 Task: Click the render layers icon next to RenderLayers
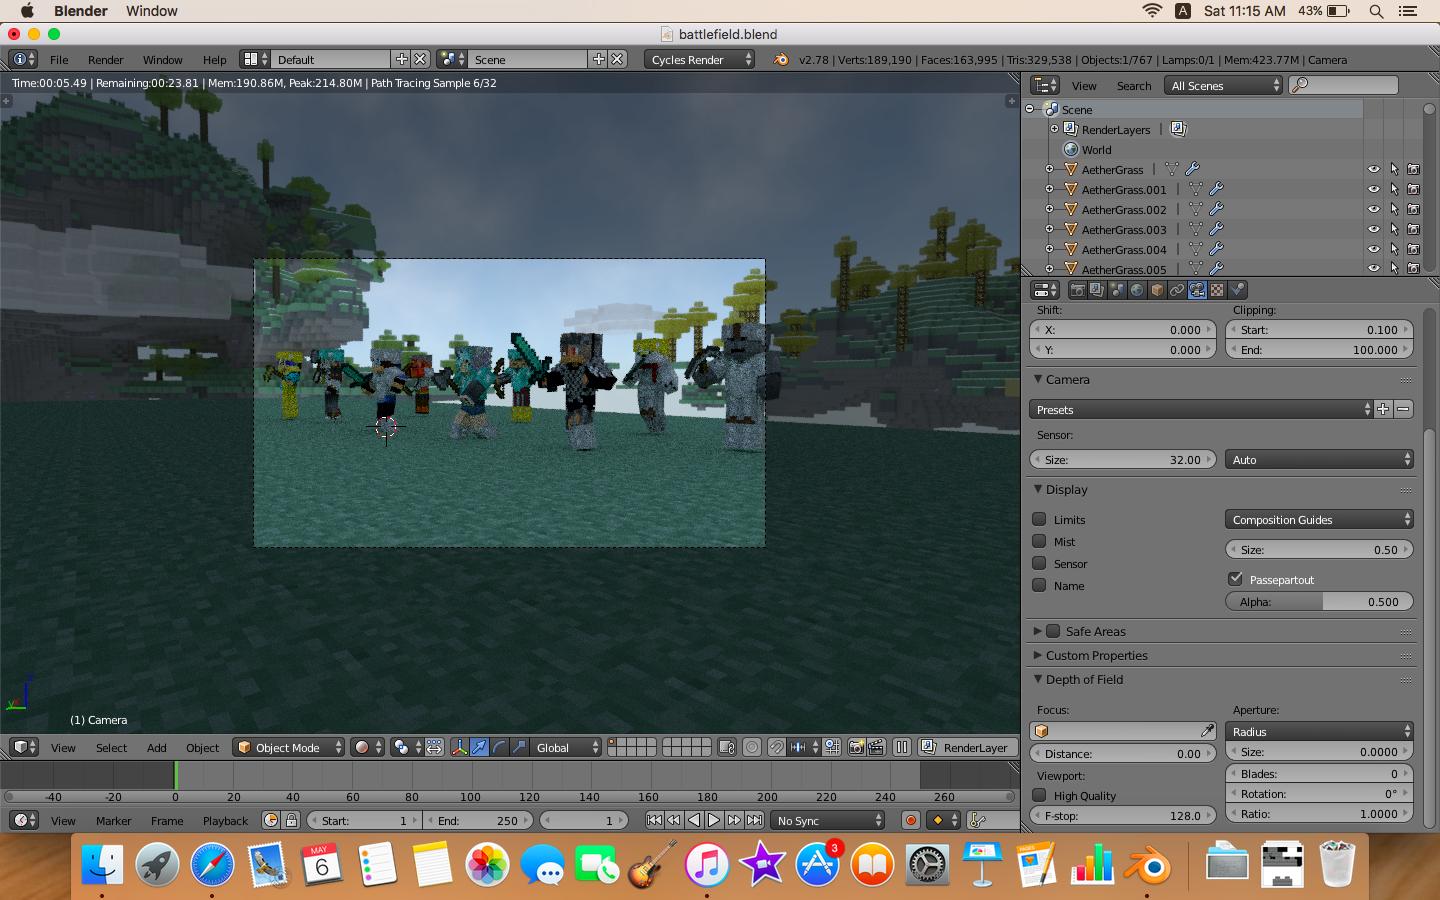(1177, 129)
